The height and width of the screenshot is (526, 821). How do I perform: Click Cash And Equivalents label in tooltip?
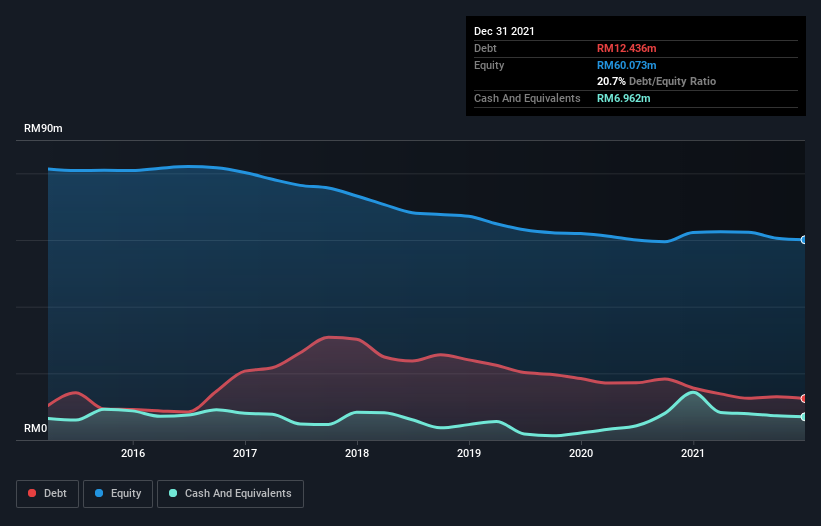[527, 98]
